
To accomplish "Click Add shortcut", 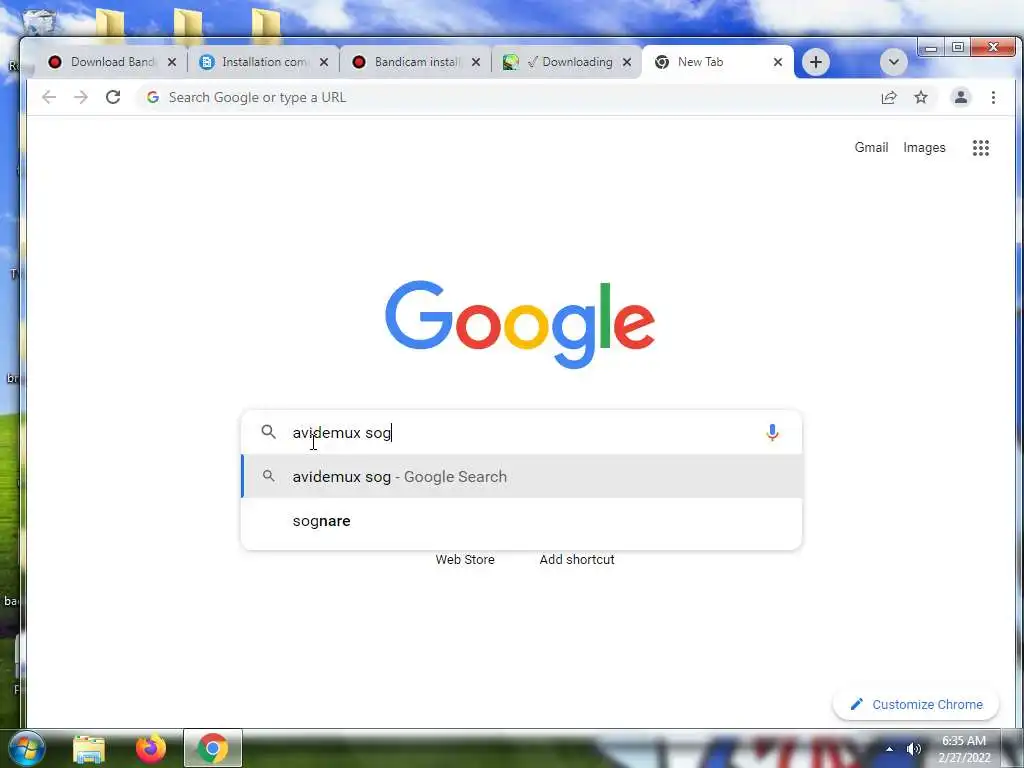I will click(x=577, y=560).
